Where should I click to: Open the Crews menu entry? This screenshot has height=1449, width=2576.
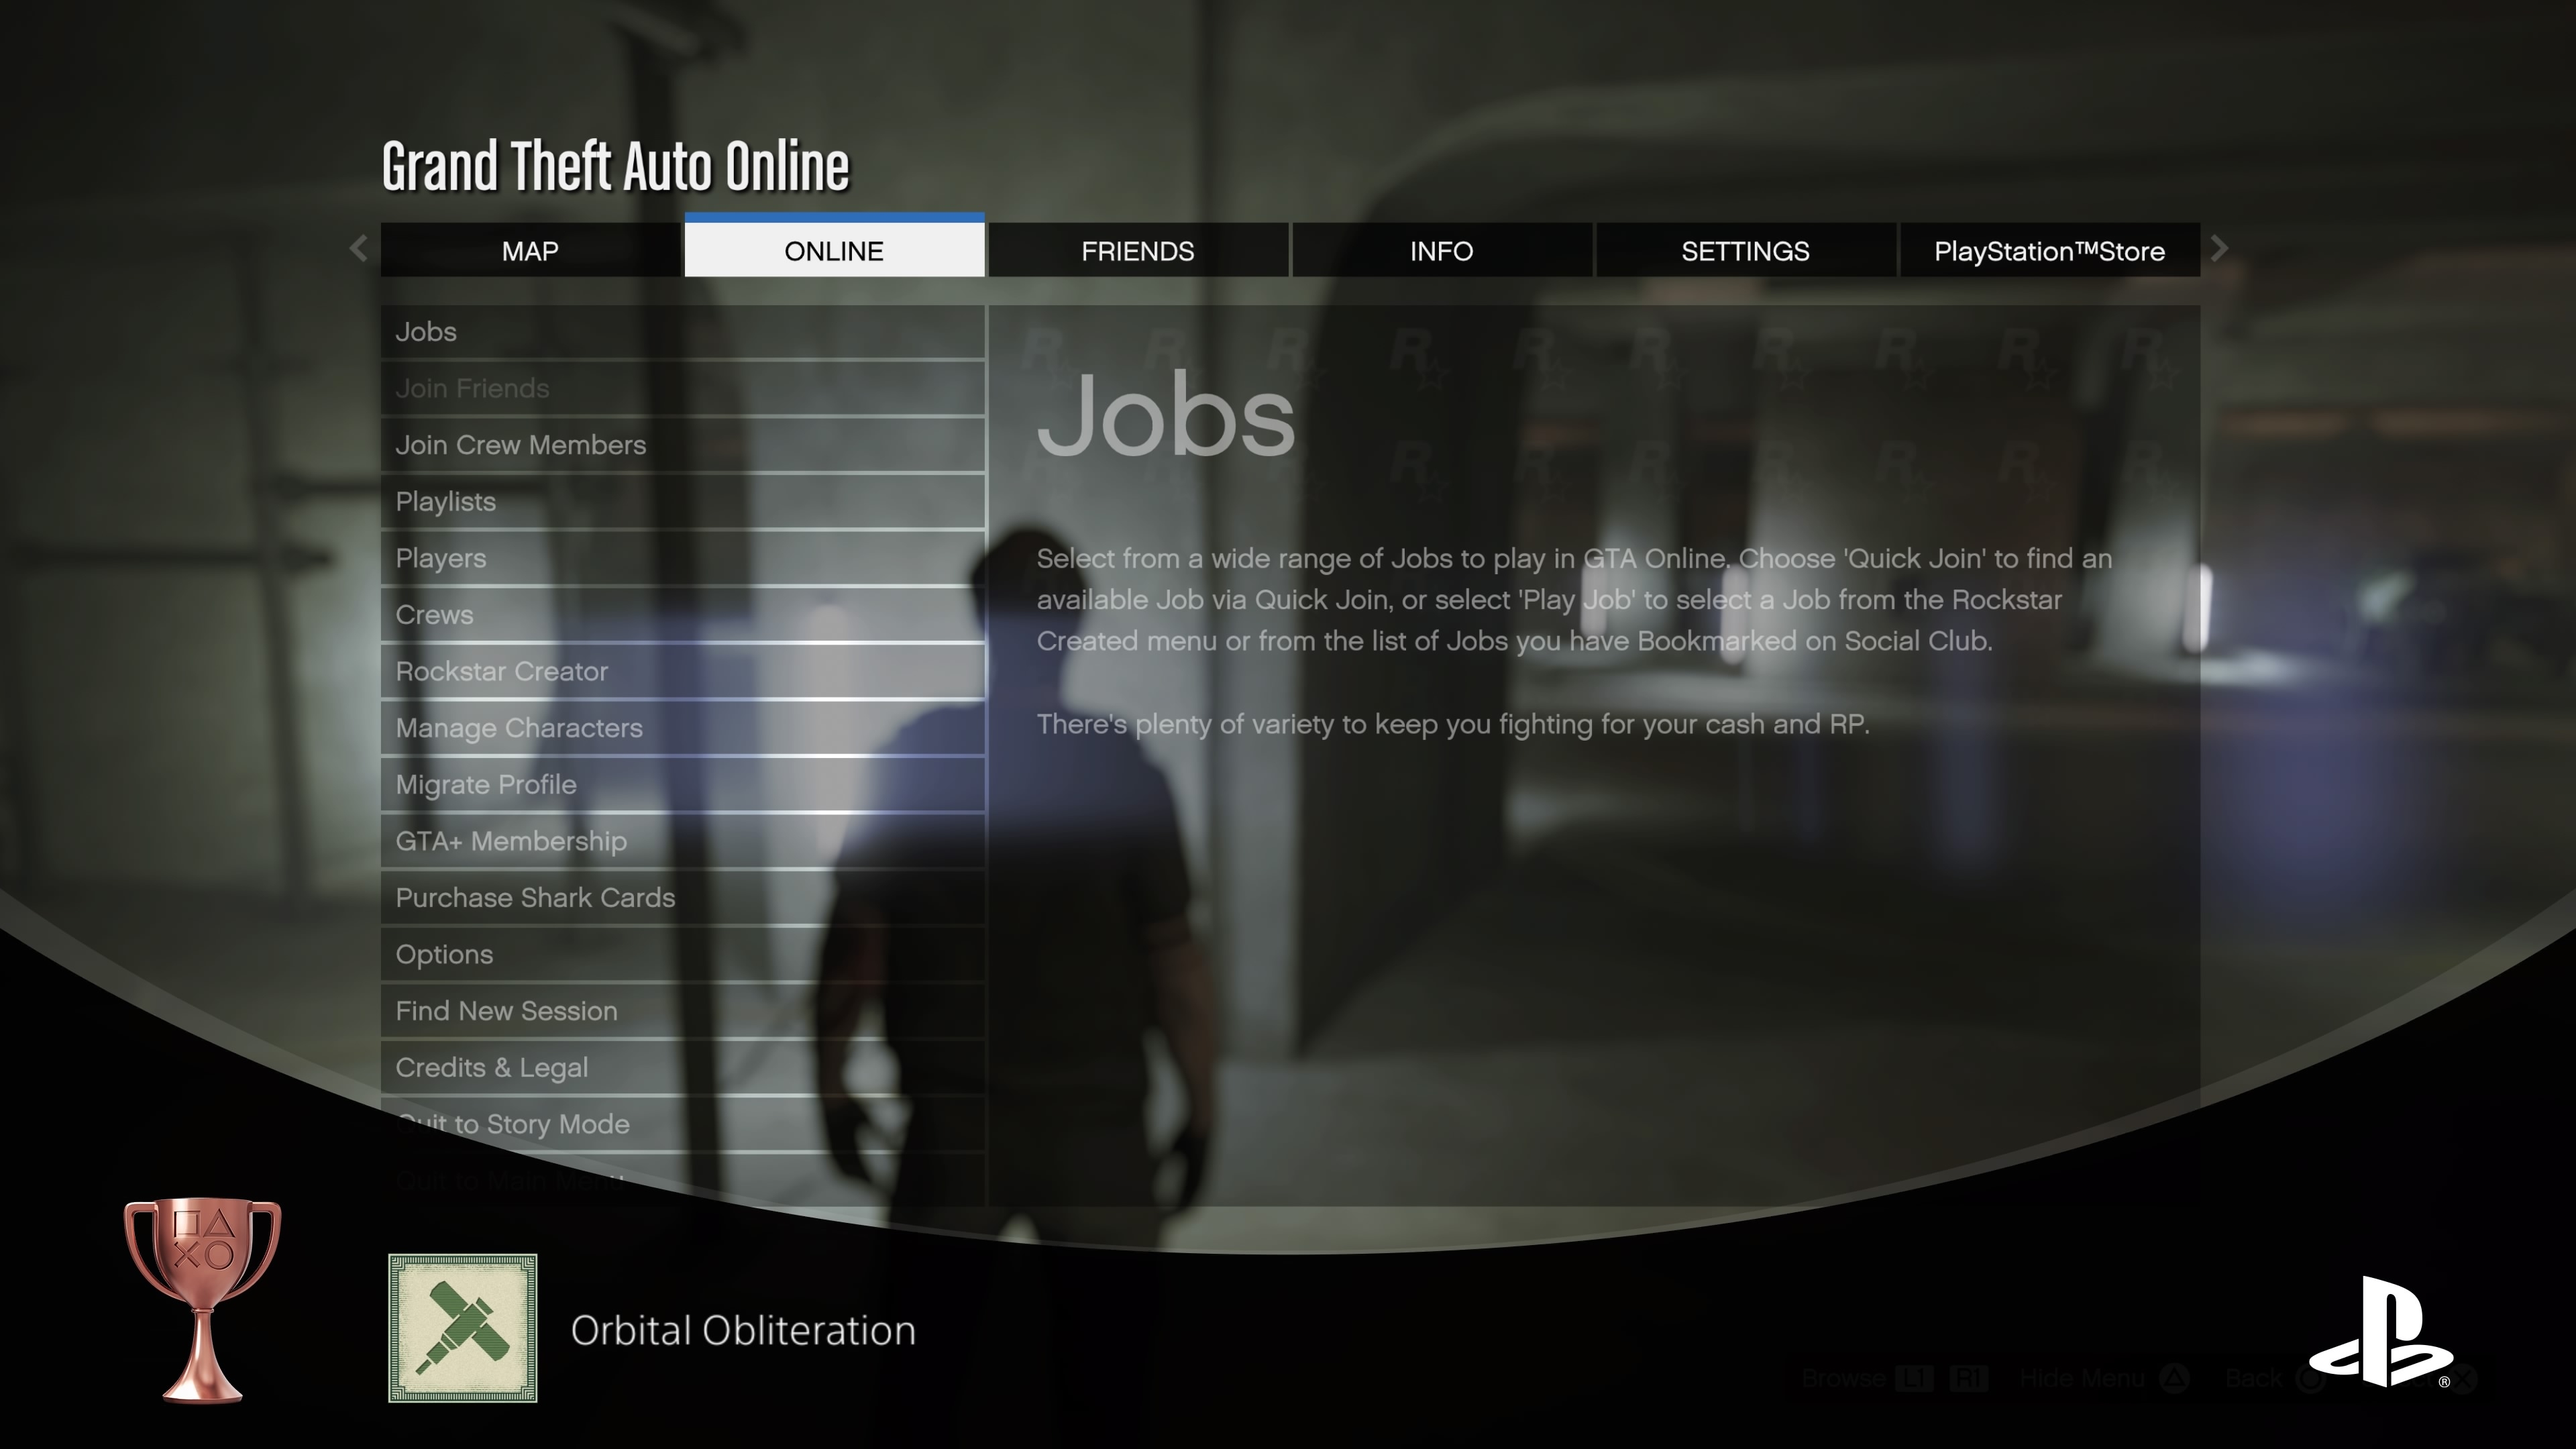pyautogui.click(x=683, y=615)
